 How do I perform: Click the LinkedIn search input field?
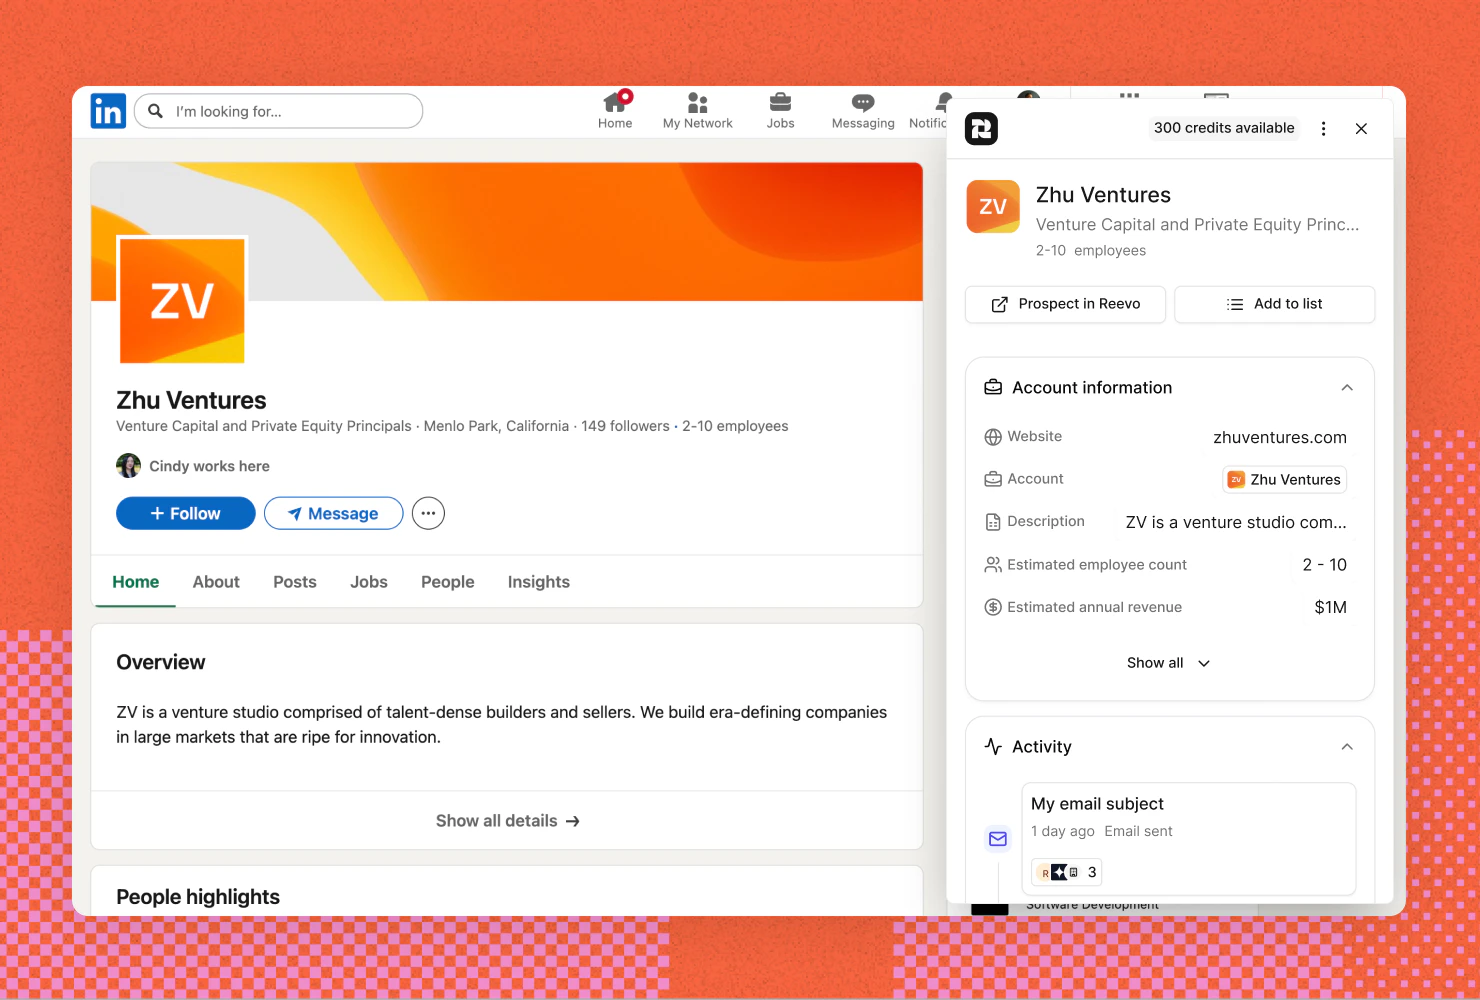coord(278,111)
